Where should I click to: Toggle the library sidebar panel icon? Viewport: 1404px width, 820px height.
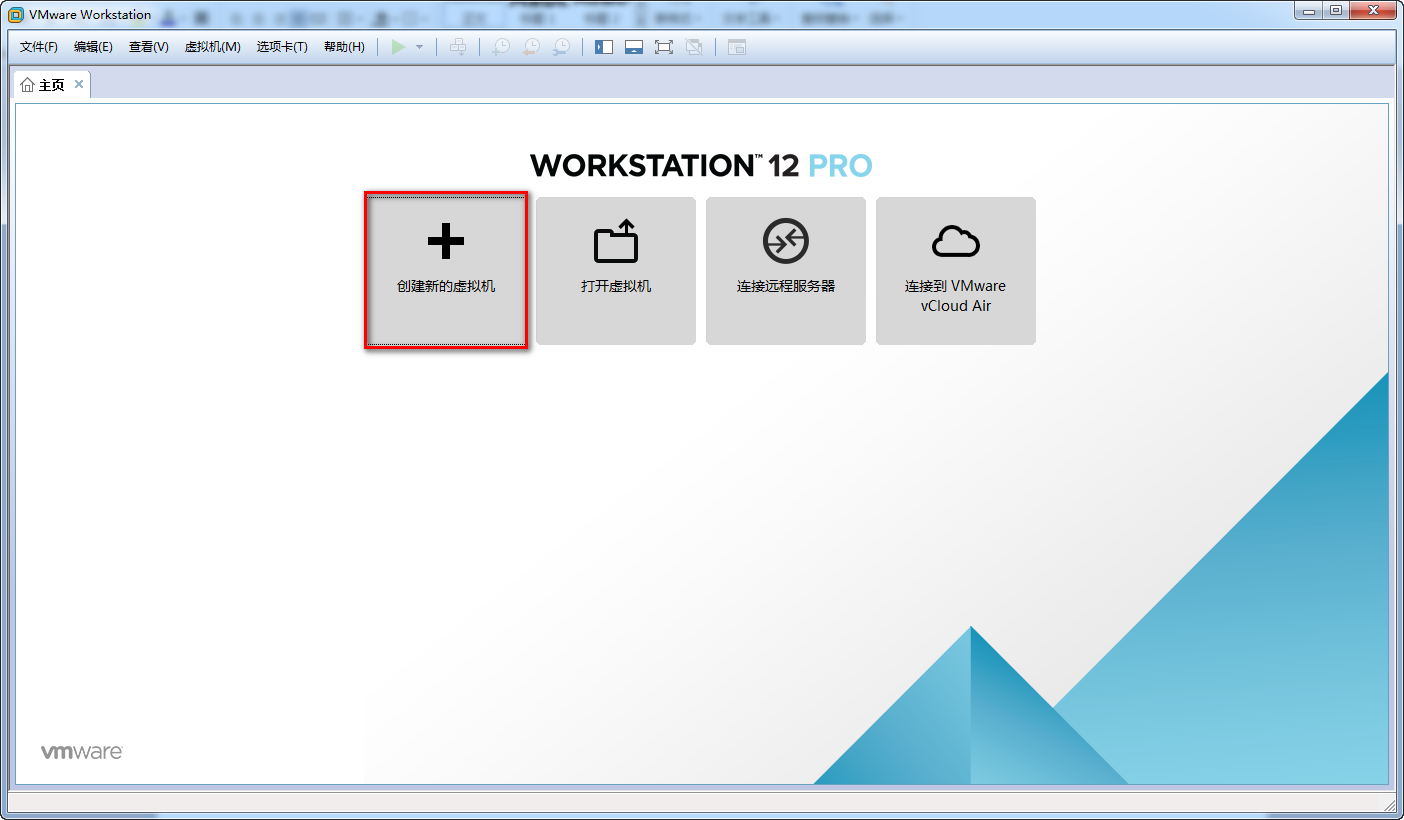coord(604,47)
